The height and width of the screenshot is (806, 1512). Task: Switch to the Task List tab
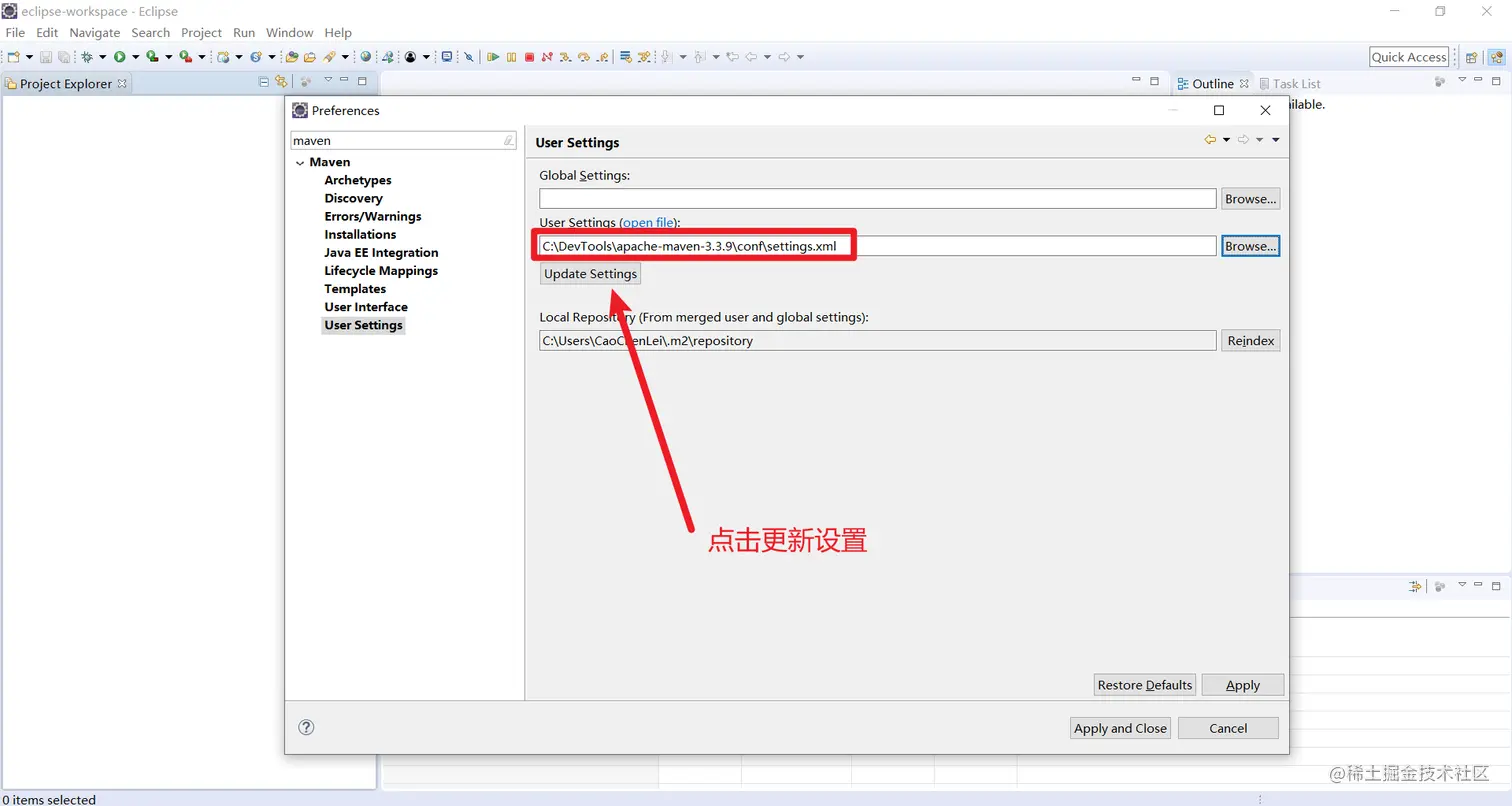point(1290,84)
